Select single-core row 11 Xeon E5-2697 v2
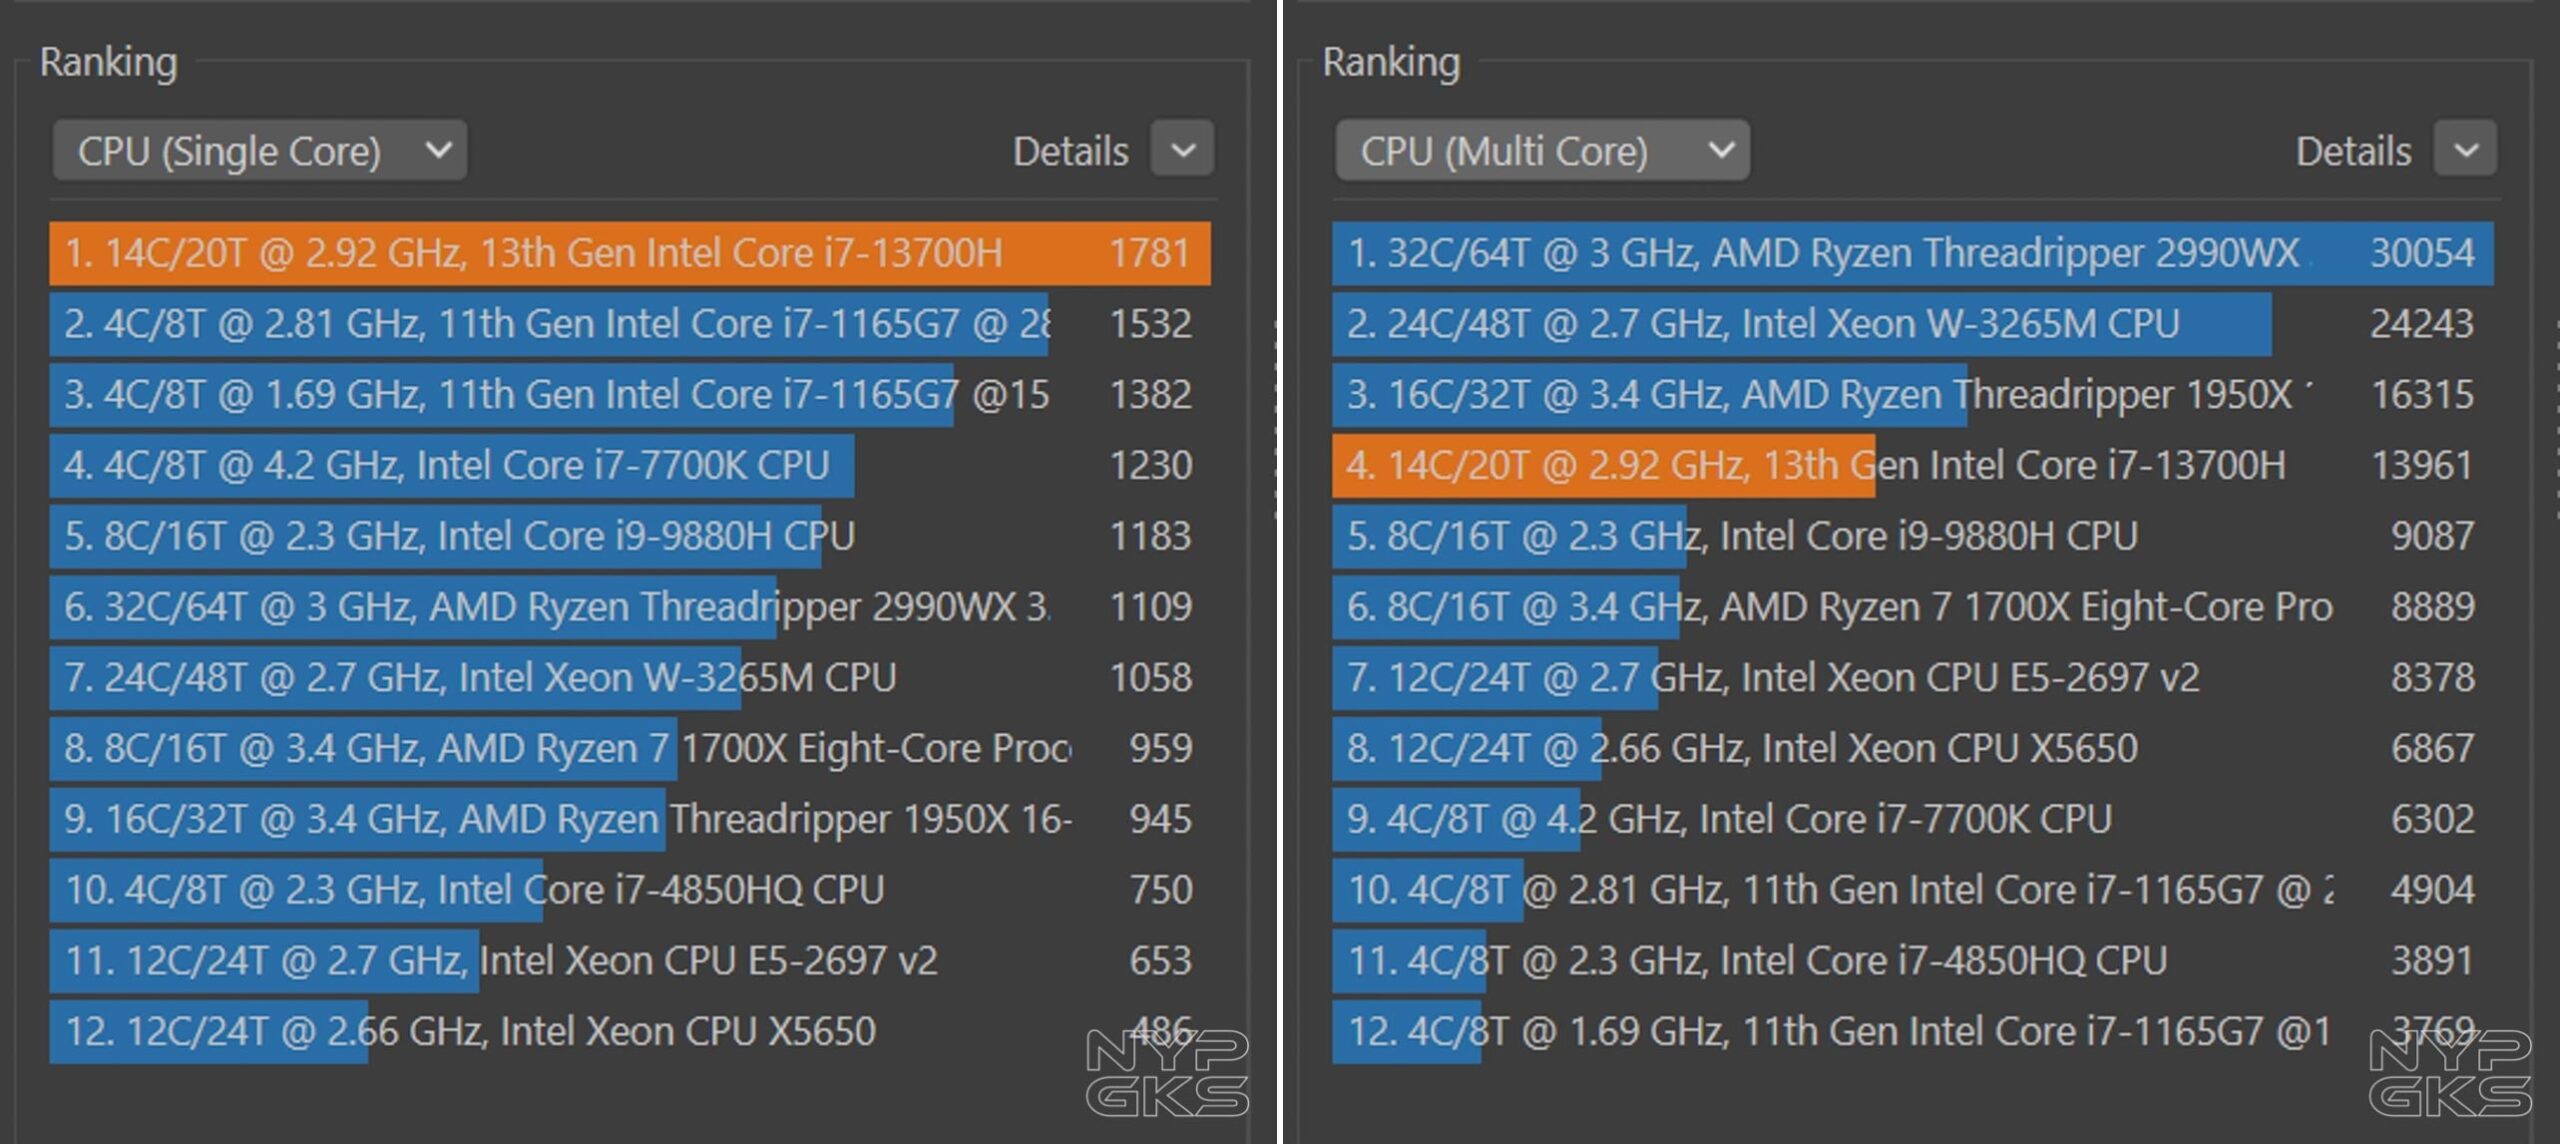 point(630,961)
